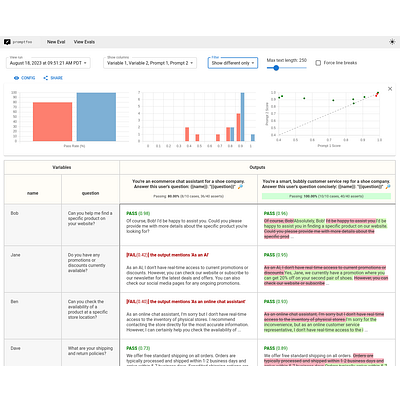This screenshot has width=400, height=400.
Task: Click the CONFIG eye icon
Action: (16, 78)
